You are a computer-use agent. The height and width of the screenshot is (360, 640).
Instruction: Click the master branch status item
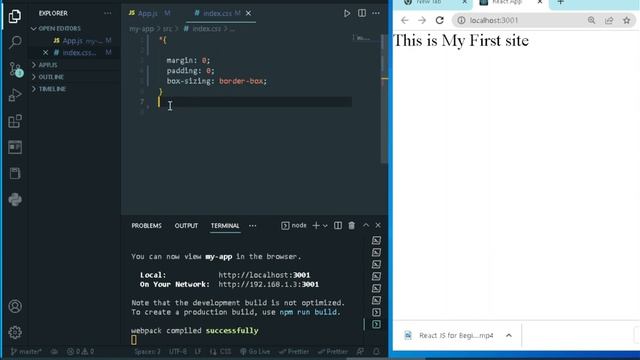(x=26, y=351)
